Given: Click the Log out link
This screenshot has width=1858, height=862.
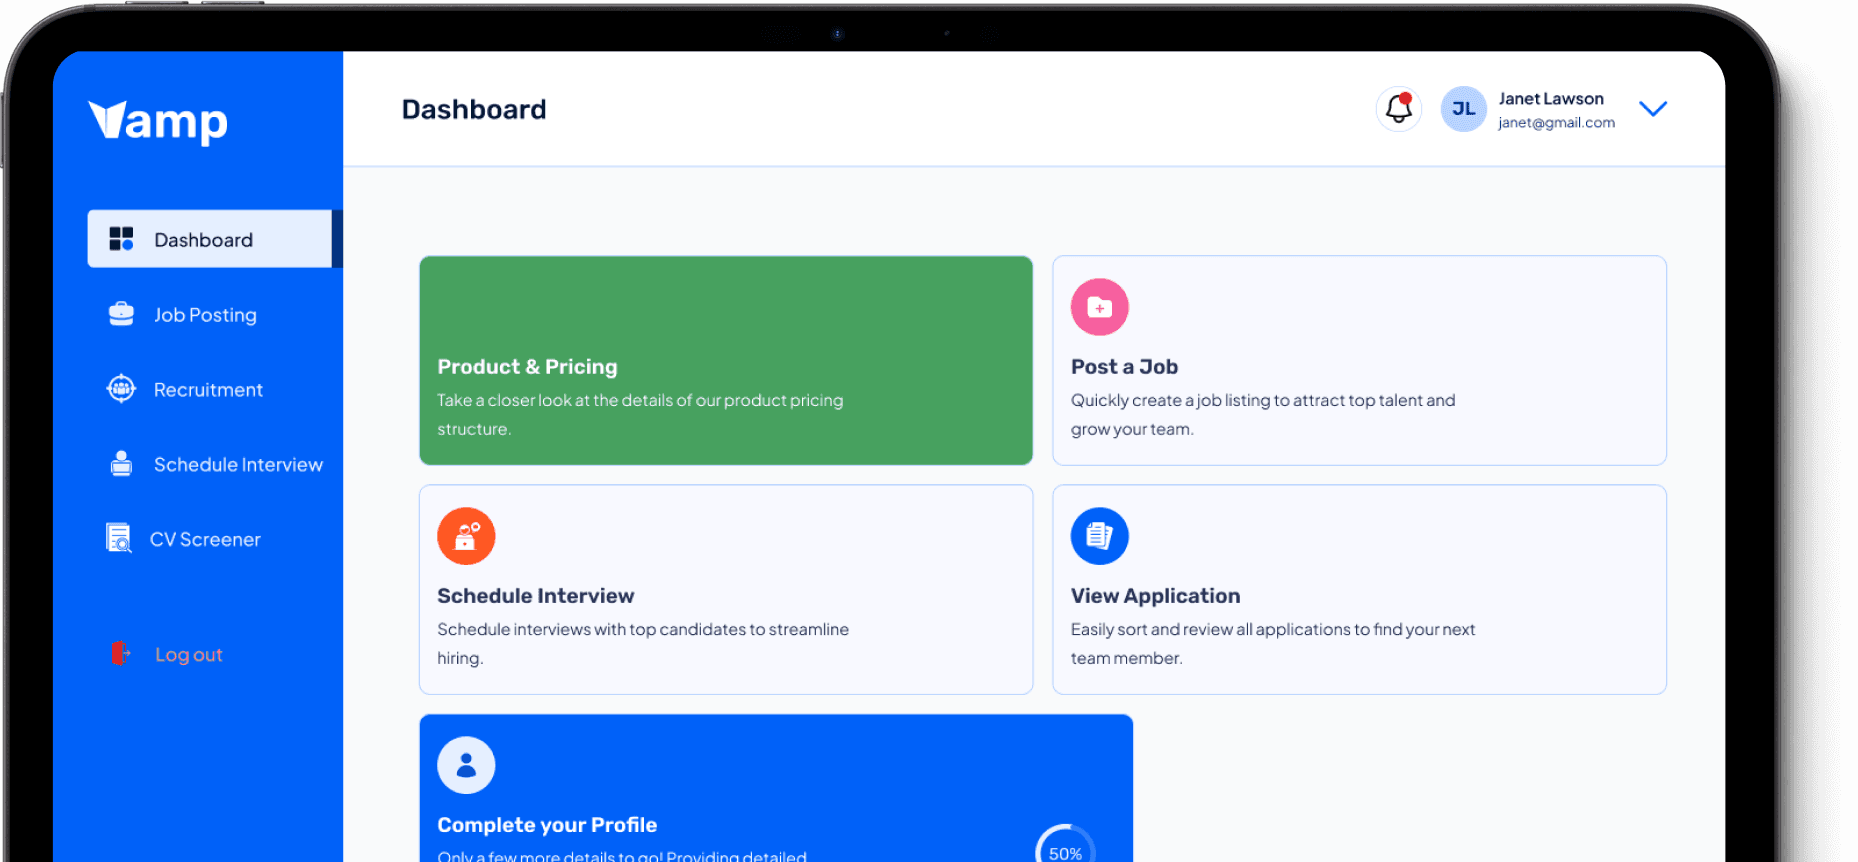Looking at the screenshot, I should click(188, 655).
